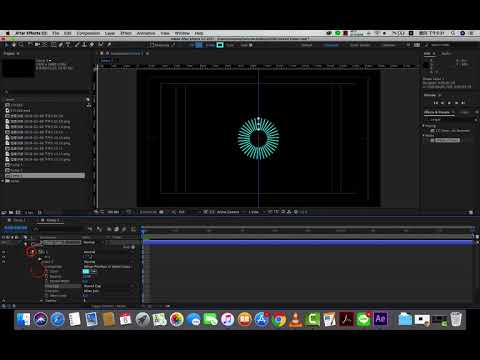The height and width of the screenshot is (360, 480).
Task: Select the Pen tool in toolbar
Action: pos(61,45)
